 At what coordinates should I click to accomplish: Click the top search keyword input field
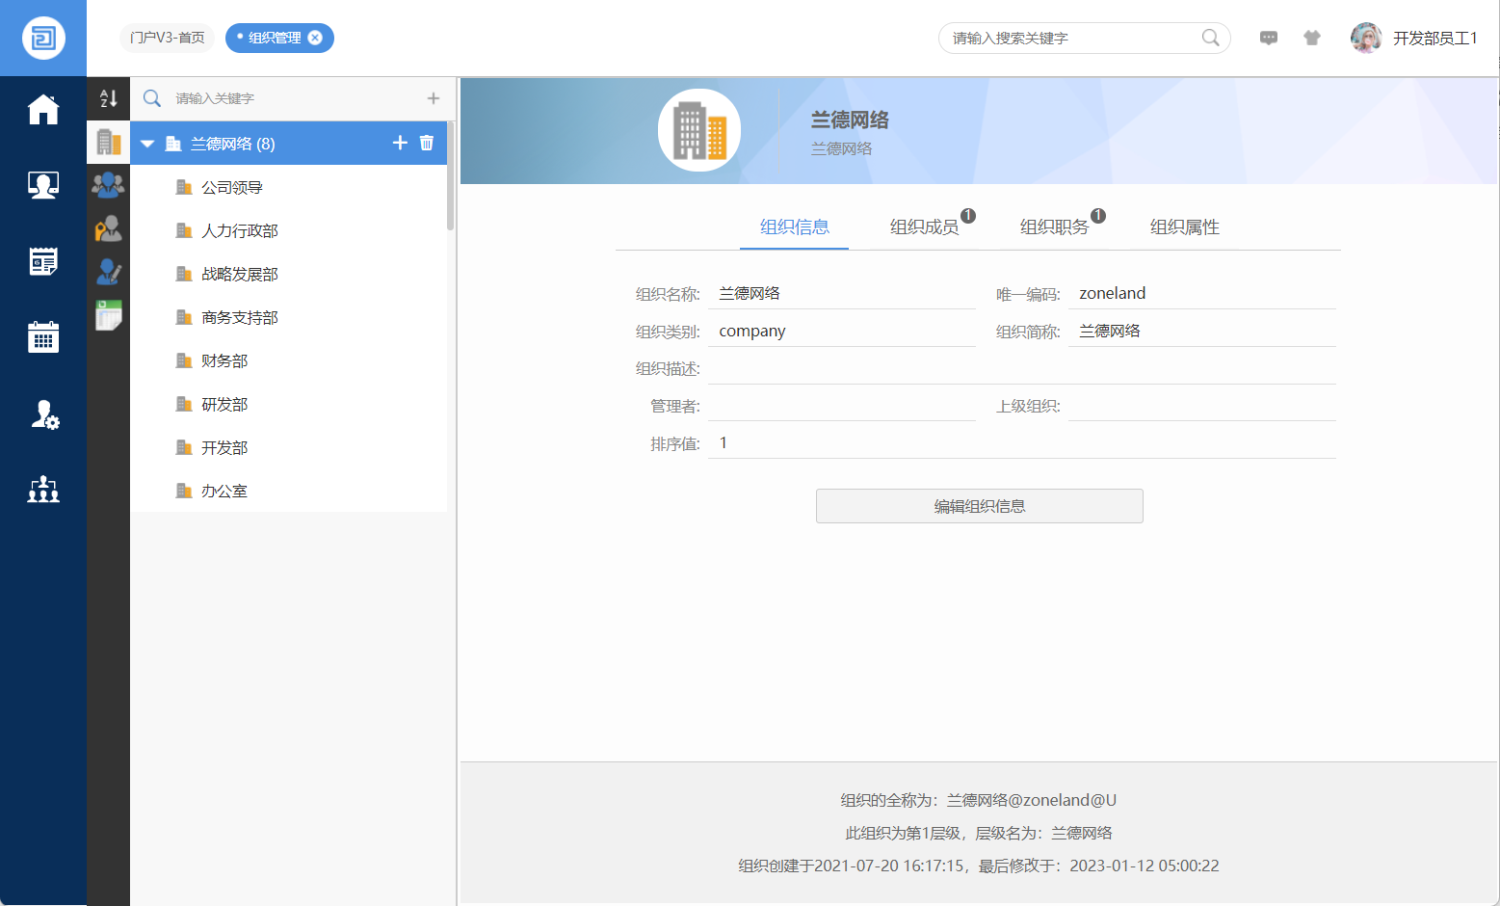pos(1072,38)
